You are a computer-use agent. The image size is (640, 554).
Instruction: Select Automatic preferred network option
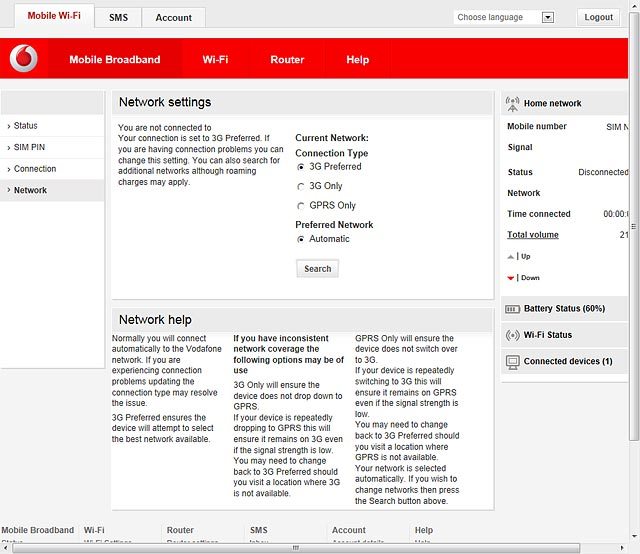coord(301,239)
